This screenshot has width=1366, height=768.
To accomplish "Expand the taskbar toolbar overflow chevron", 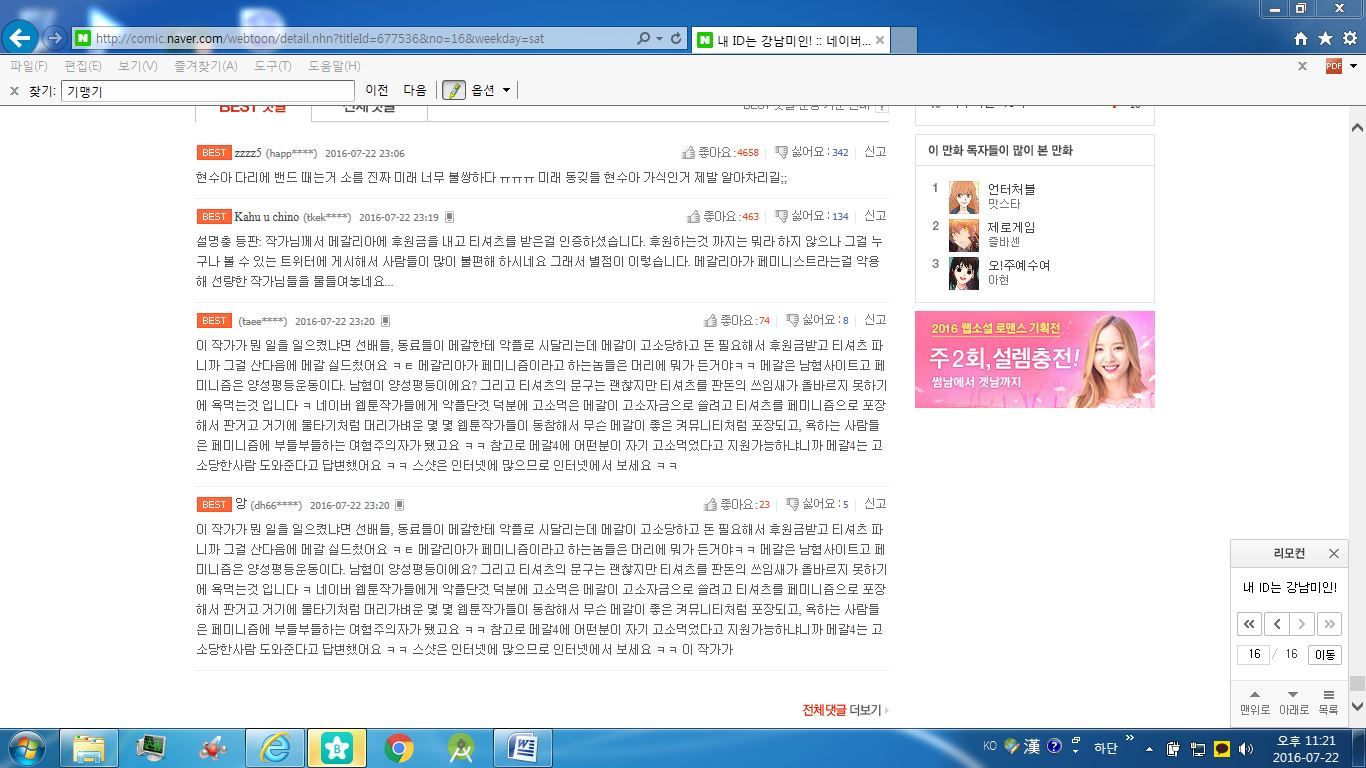I will [x=1130, y=739].
